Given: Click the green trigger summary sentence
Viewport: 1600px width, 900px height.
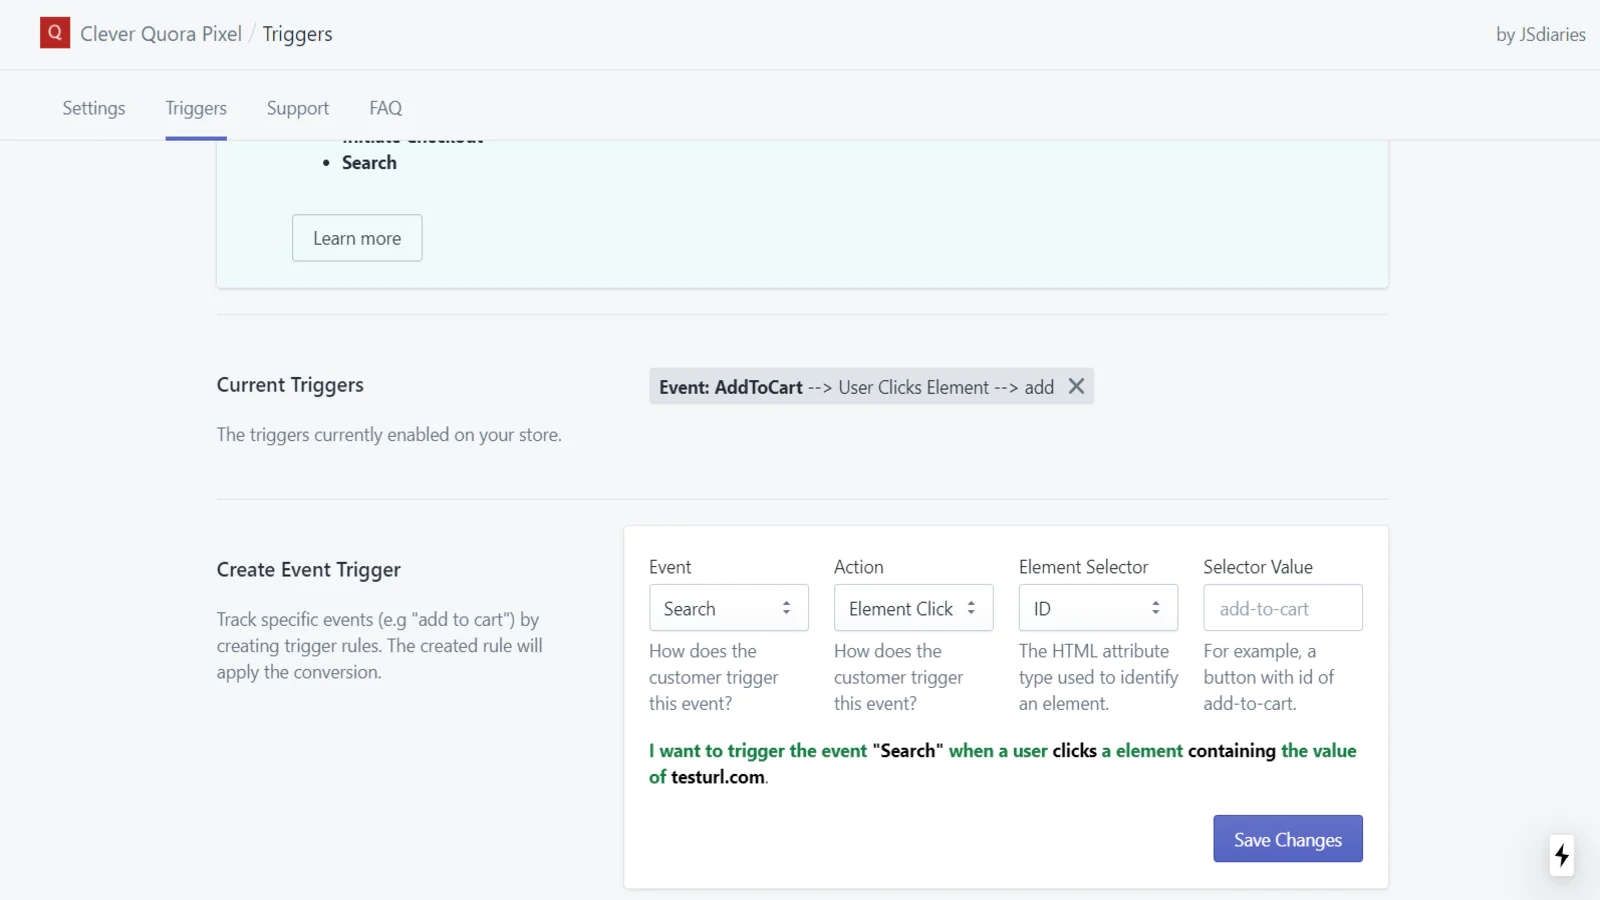Looking at the screenshot, I should point(1002,763).
